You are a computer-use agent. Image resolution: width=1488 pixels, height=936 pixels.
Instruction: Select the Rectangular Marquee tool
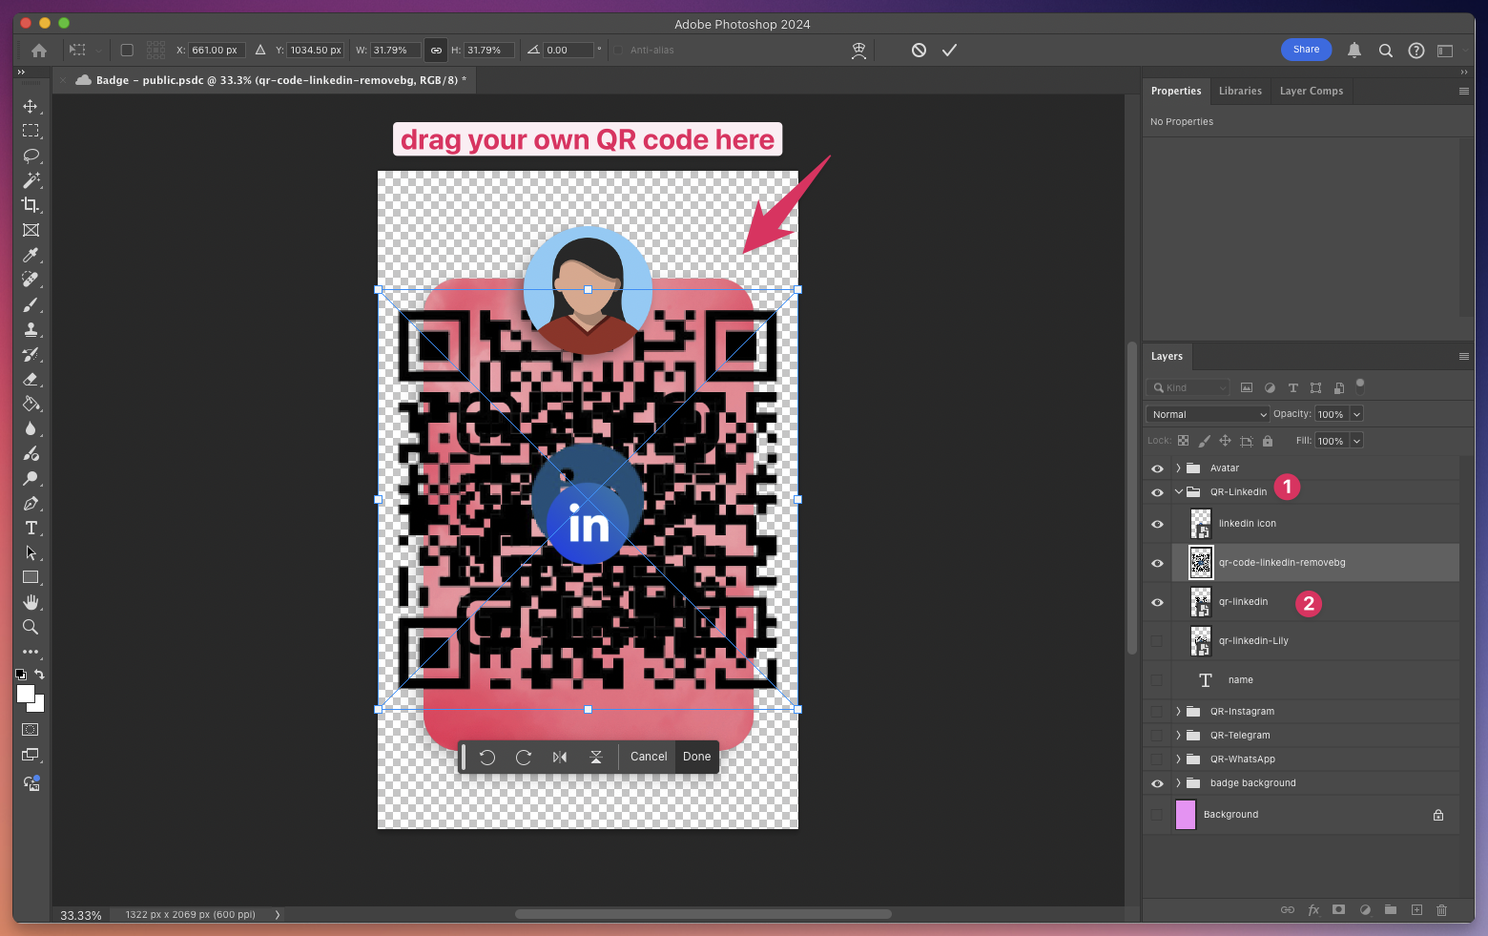coord(31,131)
